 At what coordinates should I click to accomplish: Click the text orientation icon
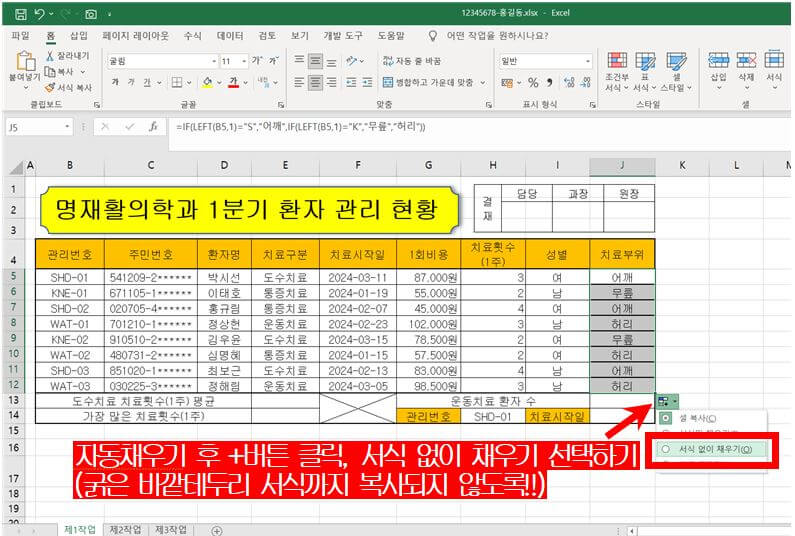point(351,61)
